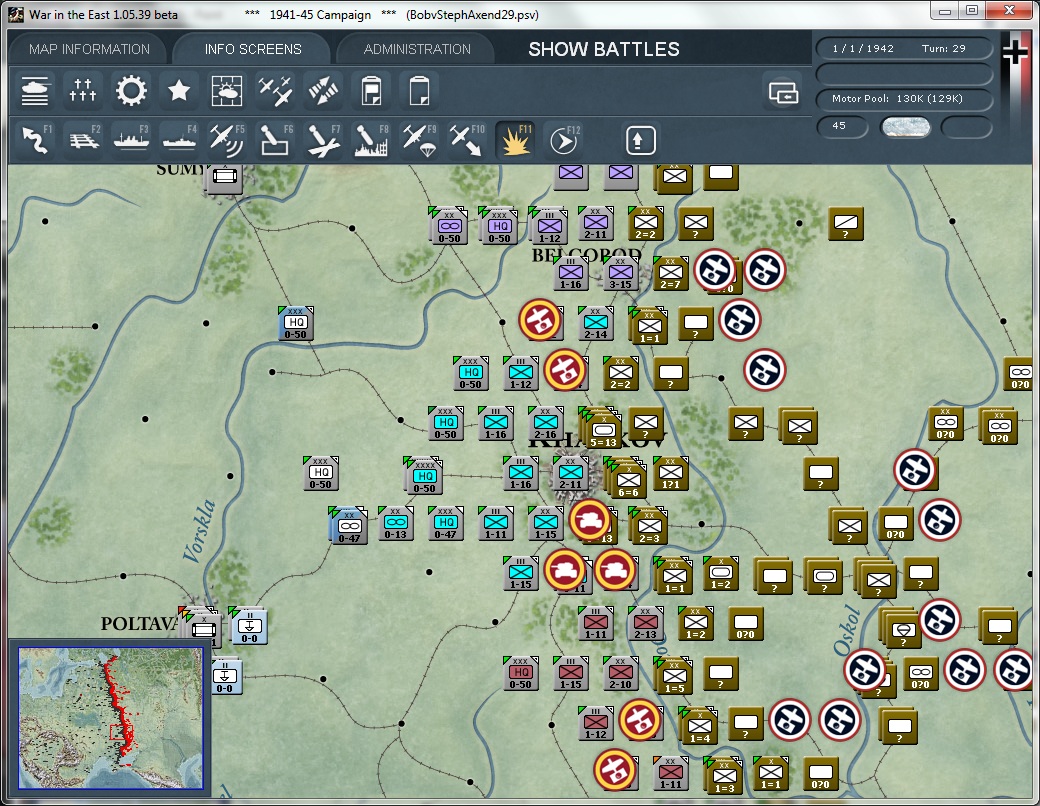Viewport: 1040px width, 806px height.
Task: Open the Losses screen crosses icon
Action: point(83,91)
